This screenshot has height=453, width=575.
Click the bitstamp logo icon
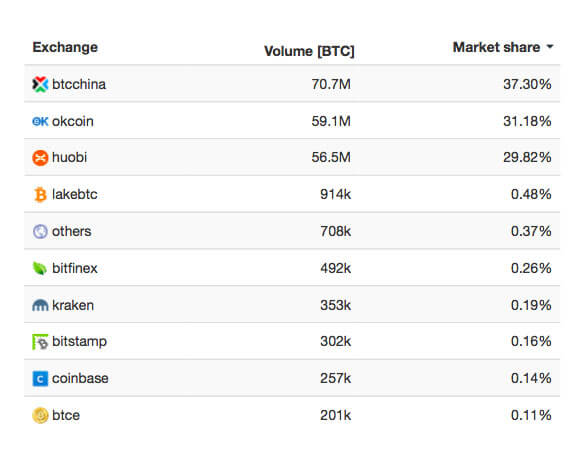[40, 342]
